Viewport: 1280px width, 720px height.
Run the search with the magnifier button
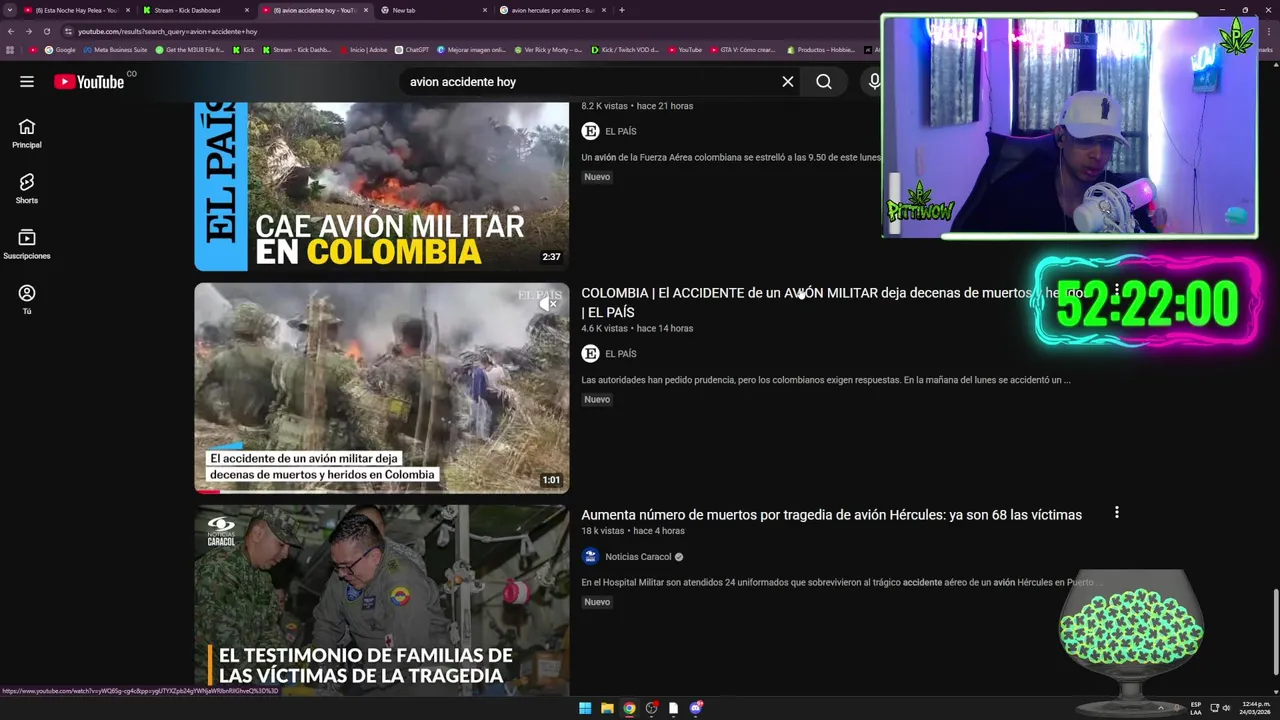click(x=824, y=82)
